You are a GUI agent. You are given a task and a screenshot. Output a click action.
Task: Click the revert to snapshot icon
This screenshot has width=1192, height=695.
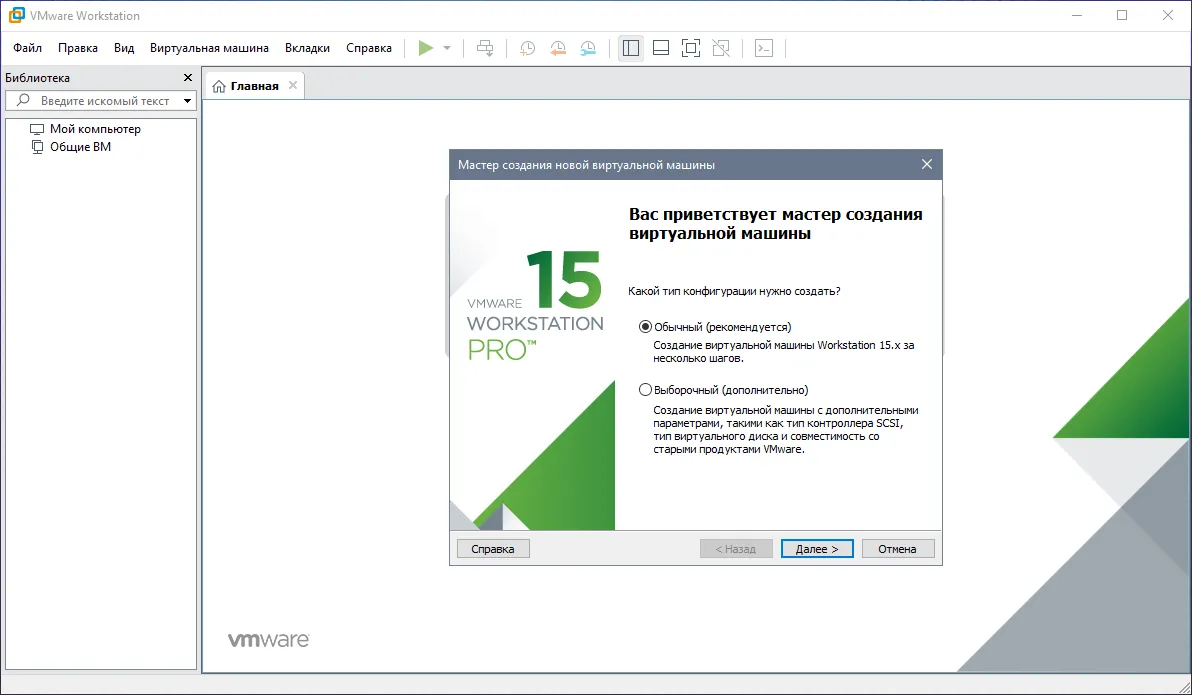557,48
